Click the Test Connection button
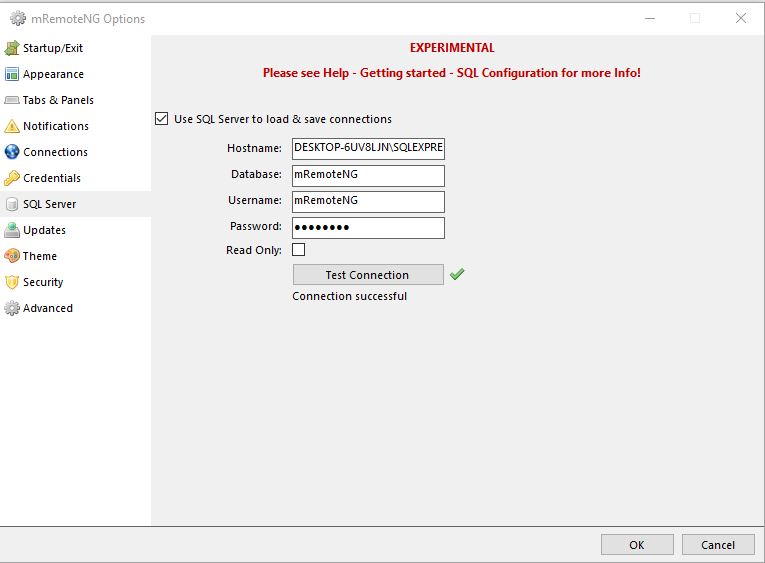The width and height of the screenshot is (765, 563). tap(368, 275)
